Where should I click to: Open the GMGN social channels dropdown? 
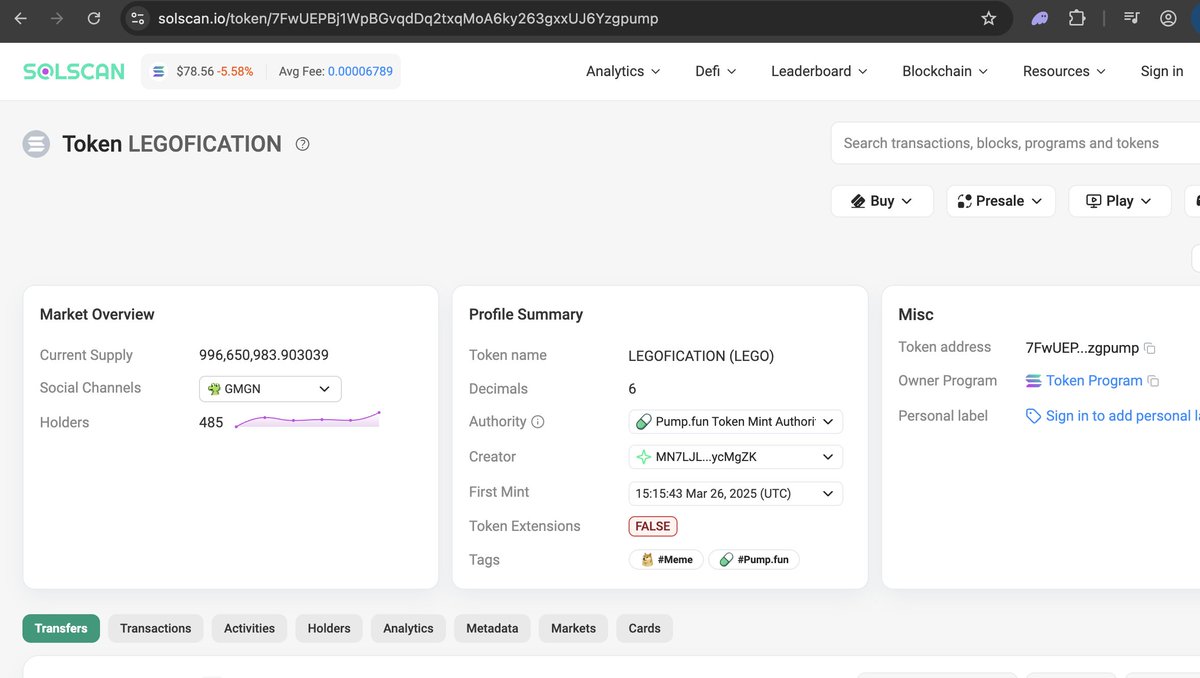click(x=270, y=389)
